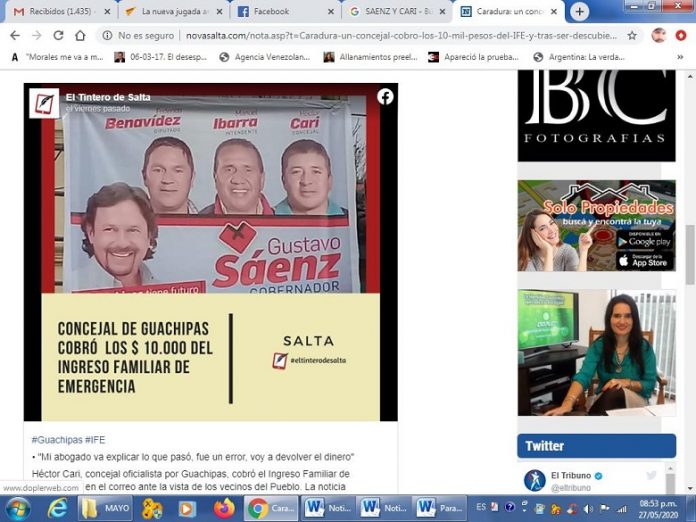This screenshot has width=696, height=522.
Task: Show site info for No es seguro
Action: pyautogui.click(x=138, y=36)
